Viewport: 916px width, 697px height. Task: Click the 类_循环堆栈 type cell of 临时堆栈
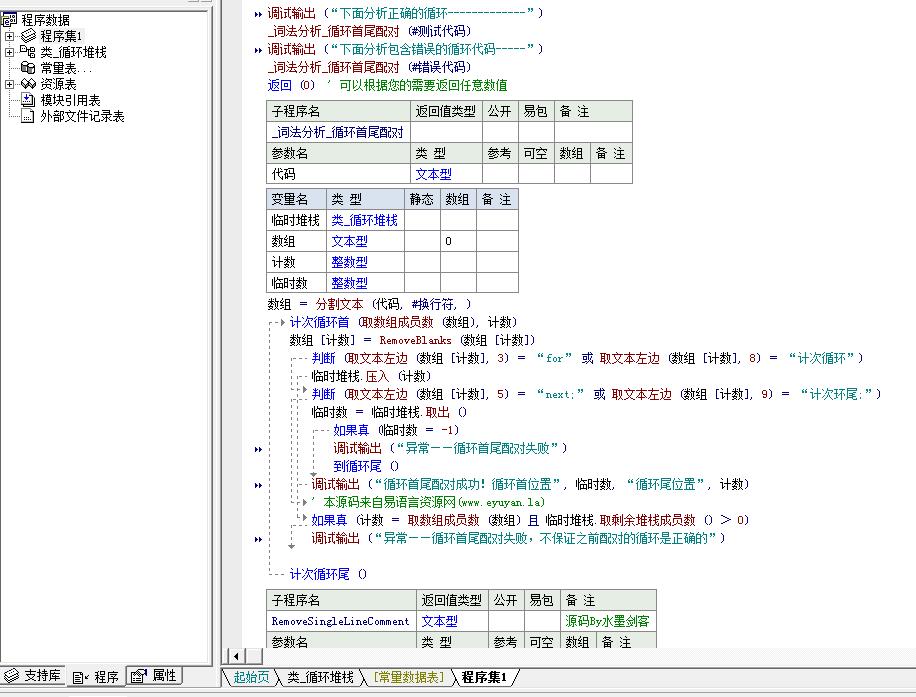pyautogui.click(x=365, y=220)
